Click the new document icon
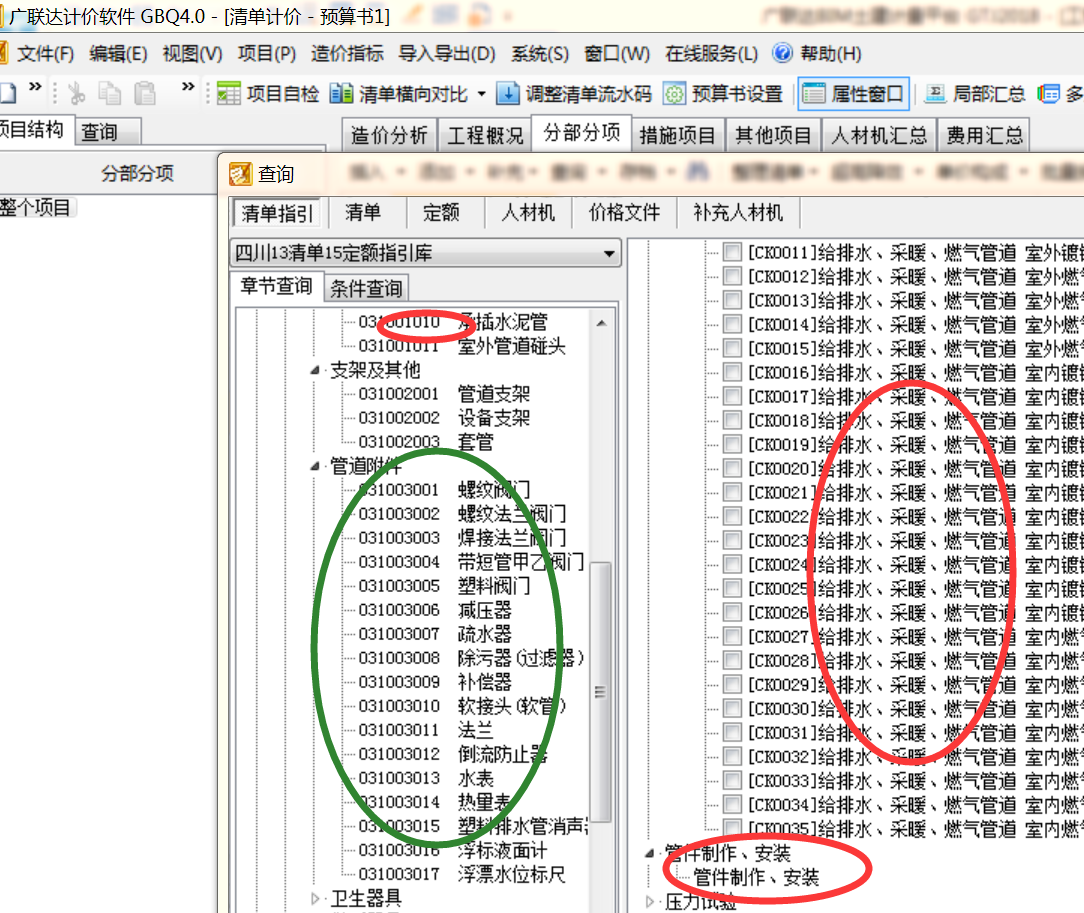The width and height of the screenshot is (1084, 913). tap(8, 93)
